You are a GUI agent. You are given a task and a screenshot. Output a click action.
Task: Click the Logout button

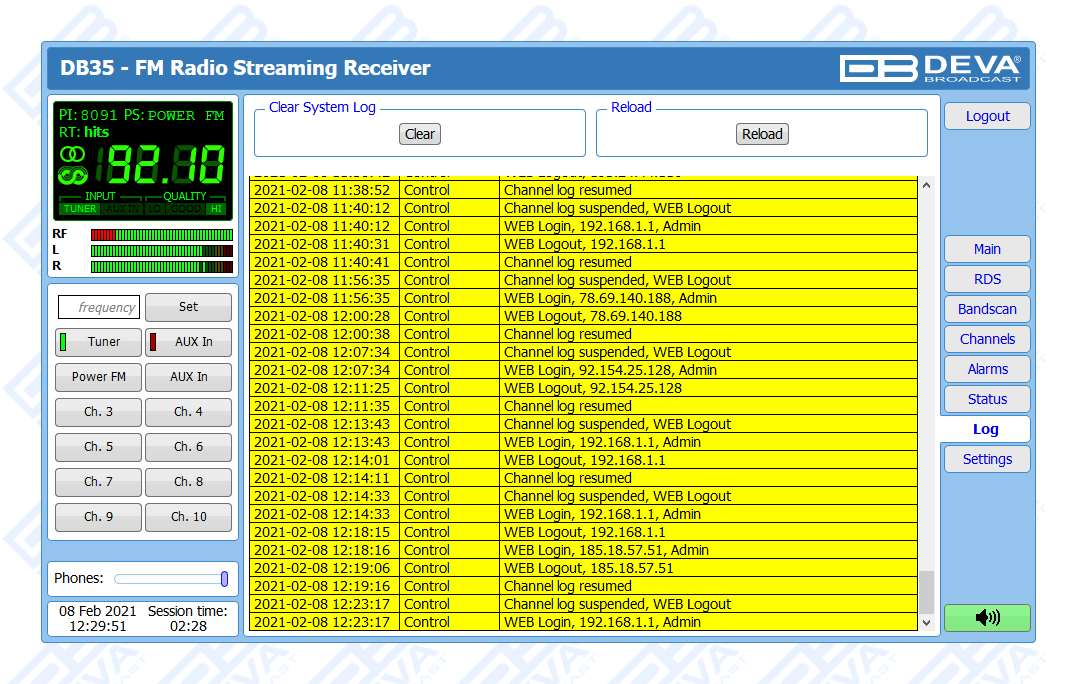986,116
